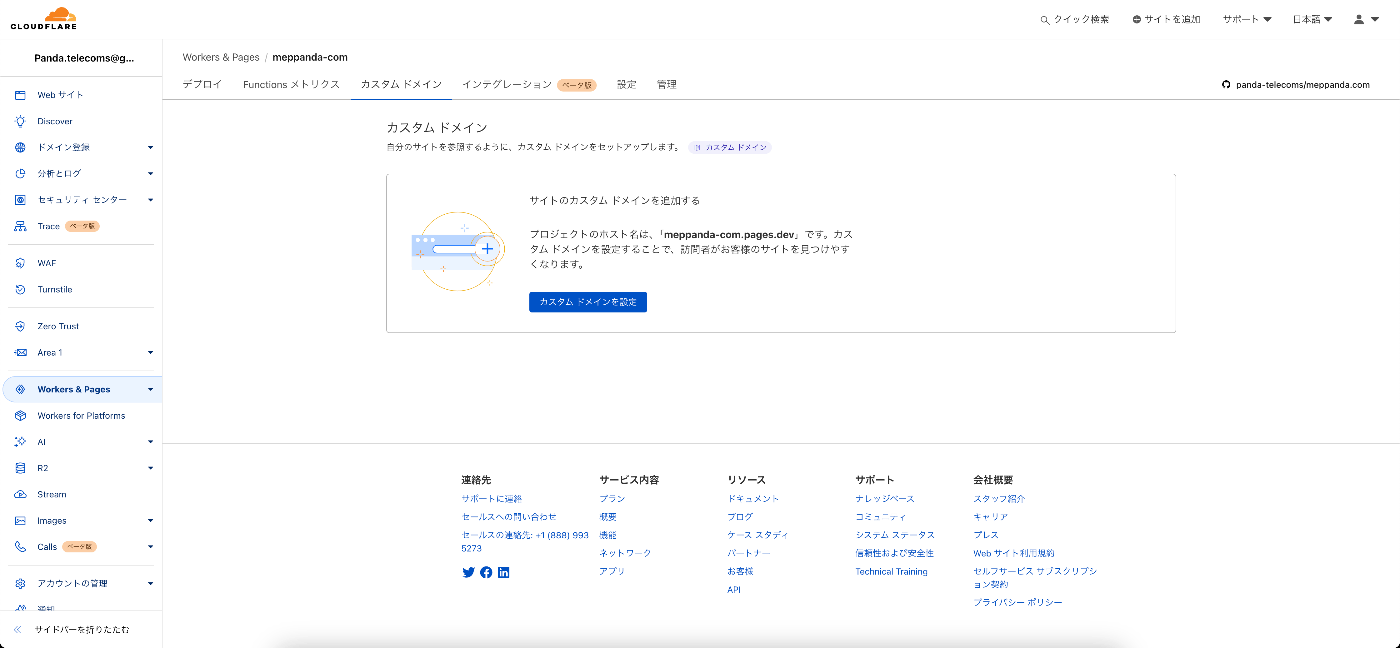Open footer システム ステータス link
Viewport: 1400px width, 648px height.
895,535
